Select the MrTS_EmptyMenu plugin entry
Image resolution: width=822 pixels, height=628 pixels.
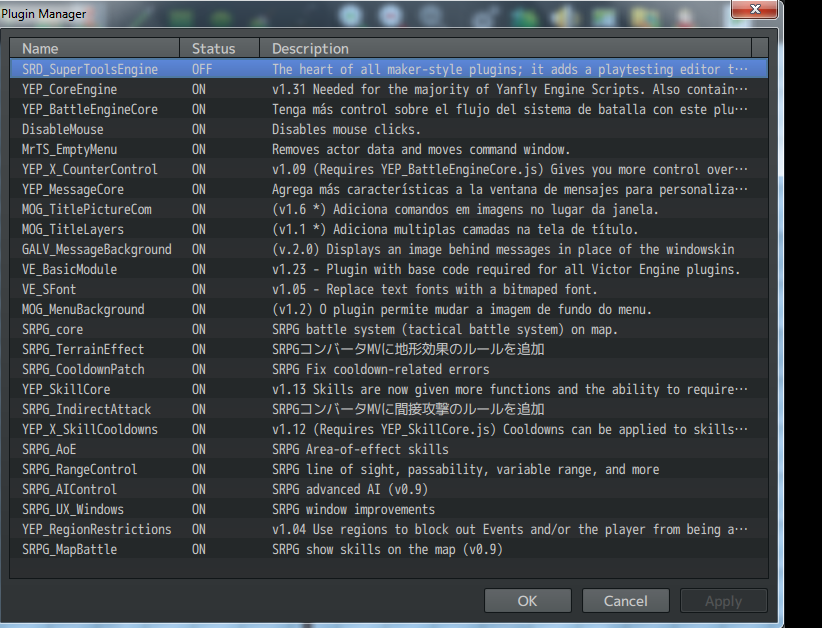(x=388, y=149)
